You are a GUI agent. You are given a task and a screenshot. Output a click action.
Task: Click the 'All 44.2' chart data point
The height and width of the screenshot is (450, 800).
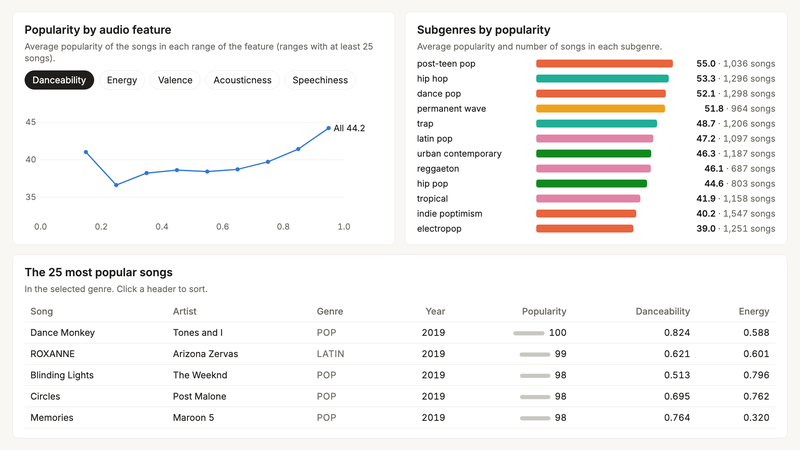329,128
